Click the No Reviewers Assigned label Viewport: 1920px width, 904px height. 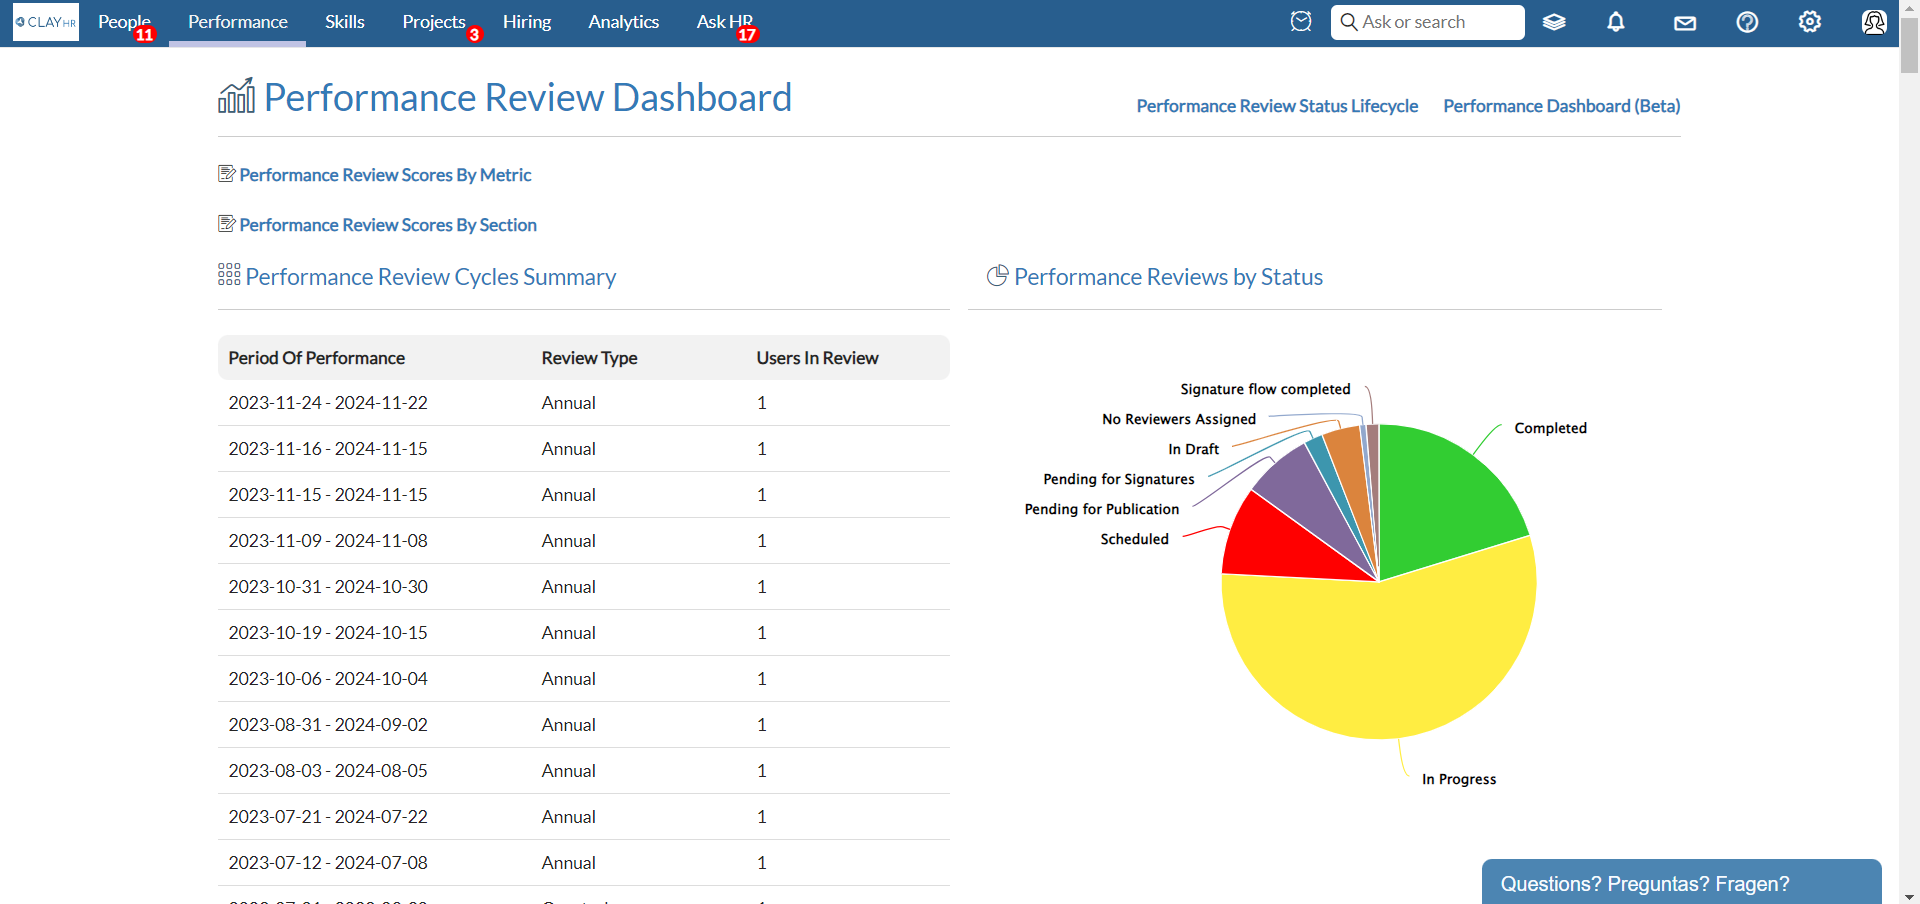[1178, 419]
